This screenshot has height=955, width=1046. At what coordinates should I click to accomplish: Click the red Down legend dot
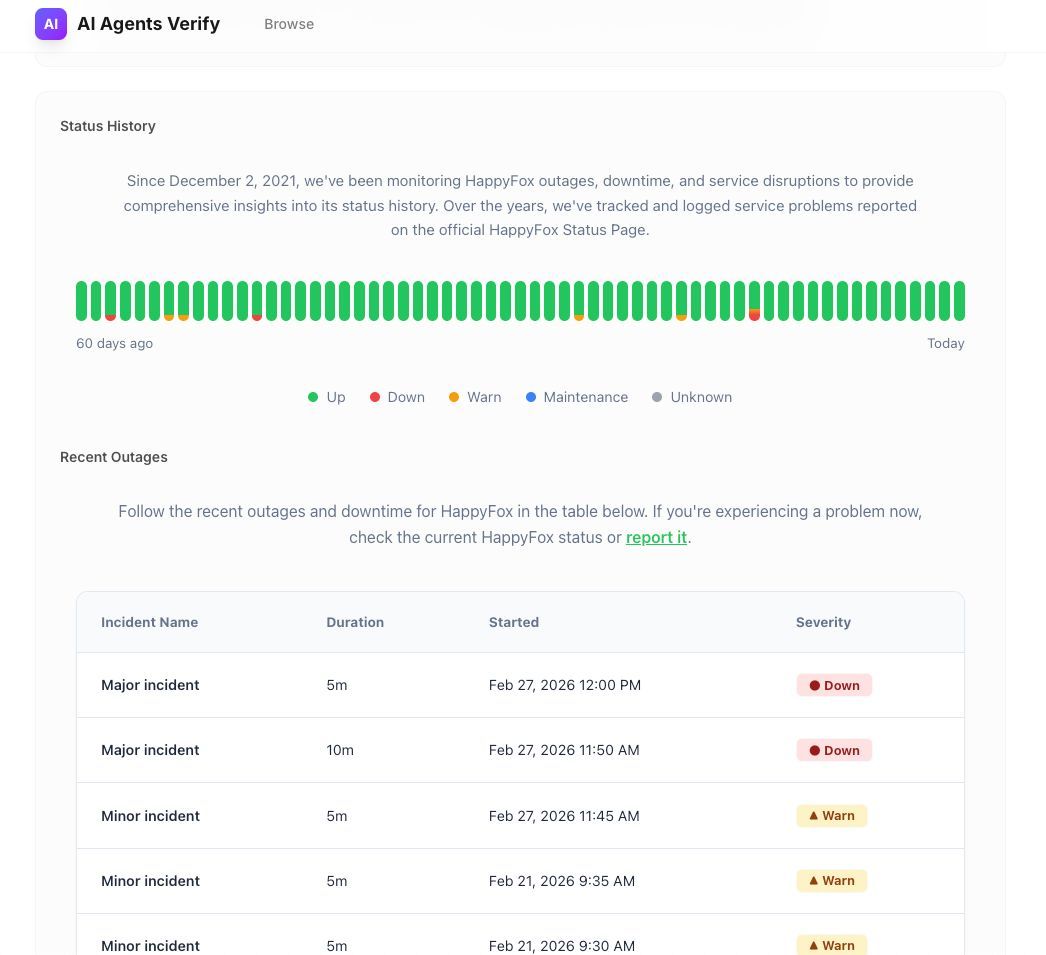[x=375, y=397]
